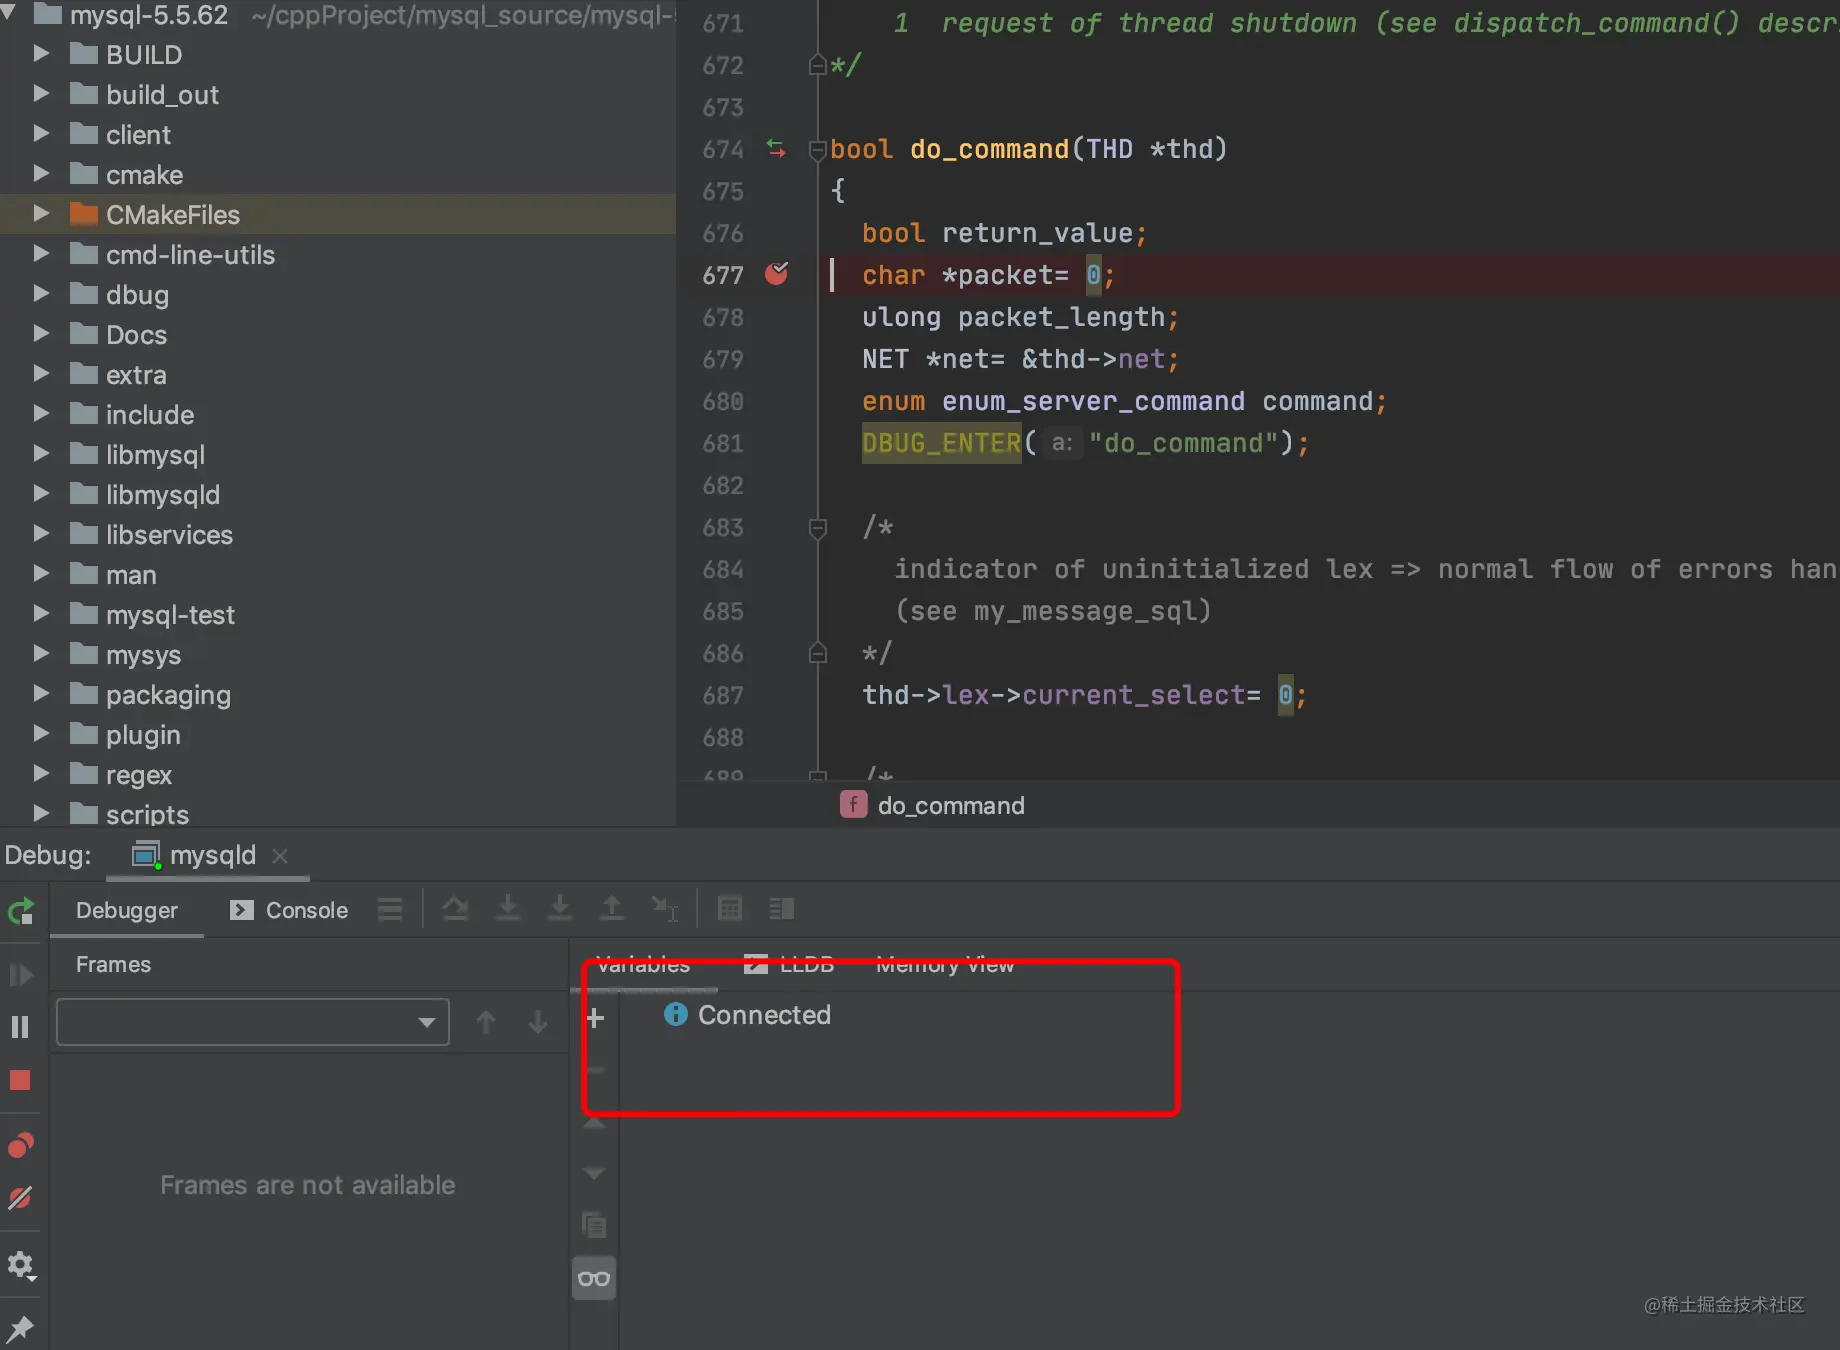View all breakpoints
The width and height of the screenshot is (1840, 1350).
(x=21, y=1145)
